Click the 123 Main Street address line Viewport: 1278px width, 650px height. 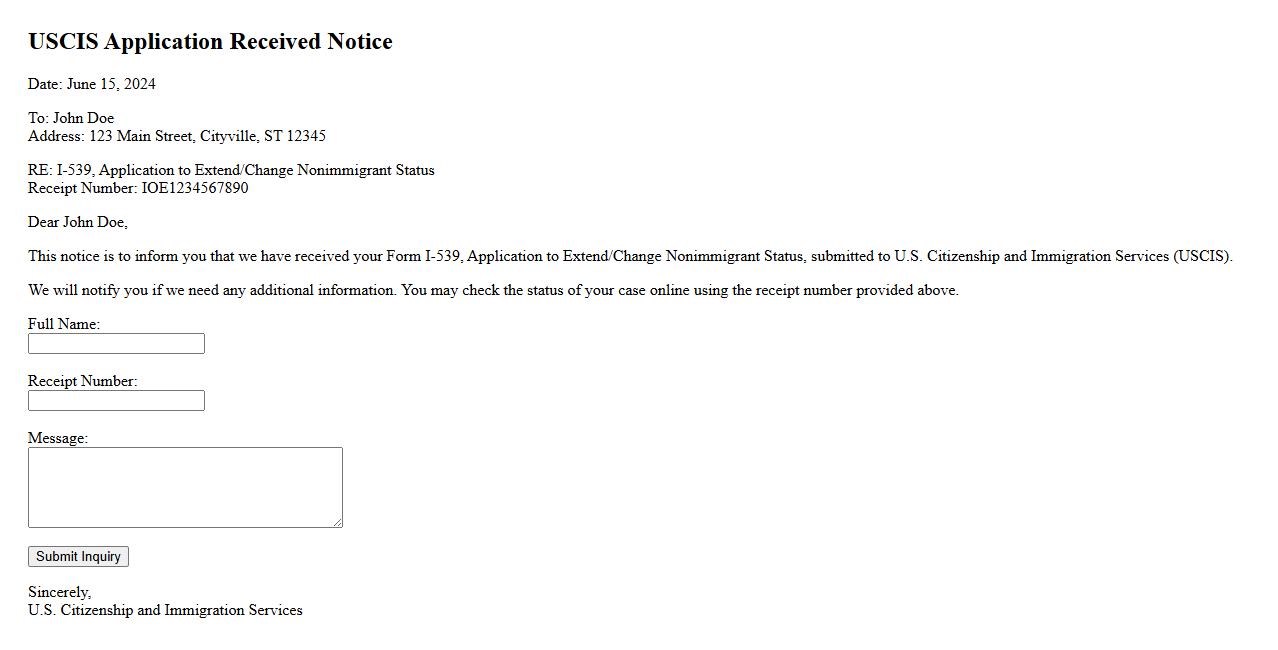[x=177, y=136]
